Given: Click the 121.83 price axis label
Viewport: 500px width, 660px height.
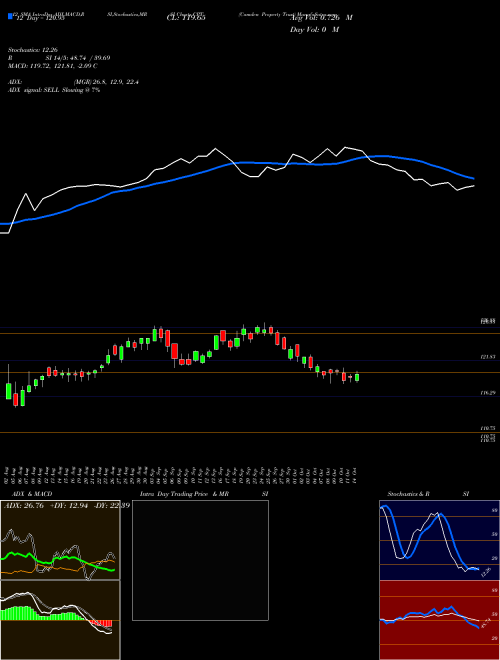Looking at the screenshot, I should tap(488, 357).
